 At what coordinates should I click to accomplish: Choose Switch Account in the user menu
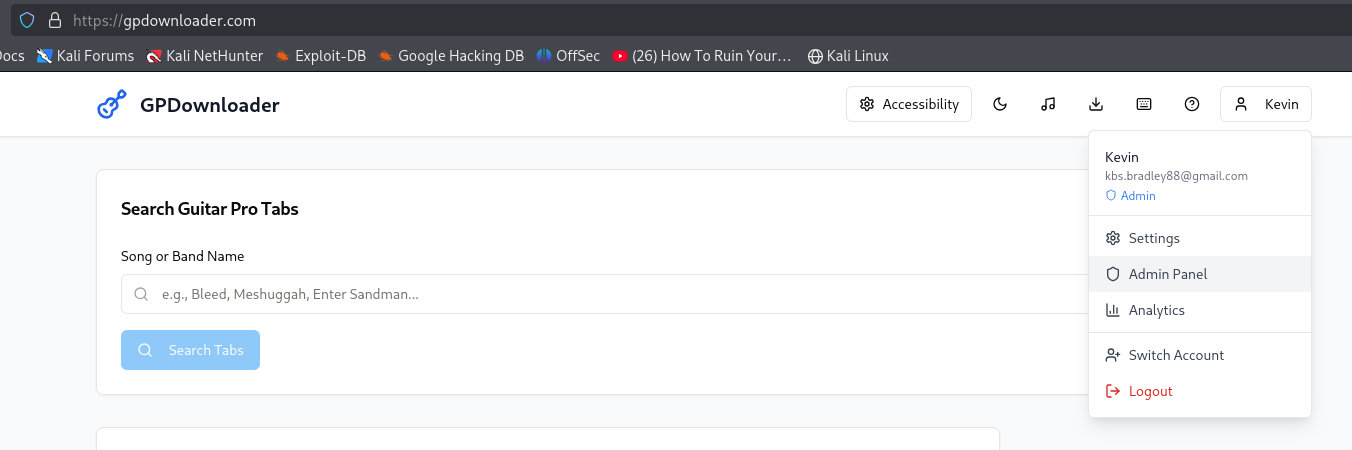point(1175,355)
